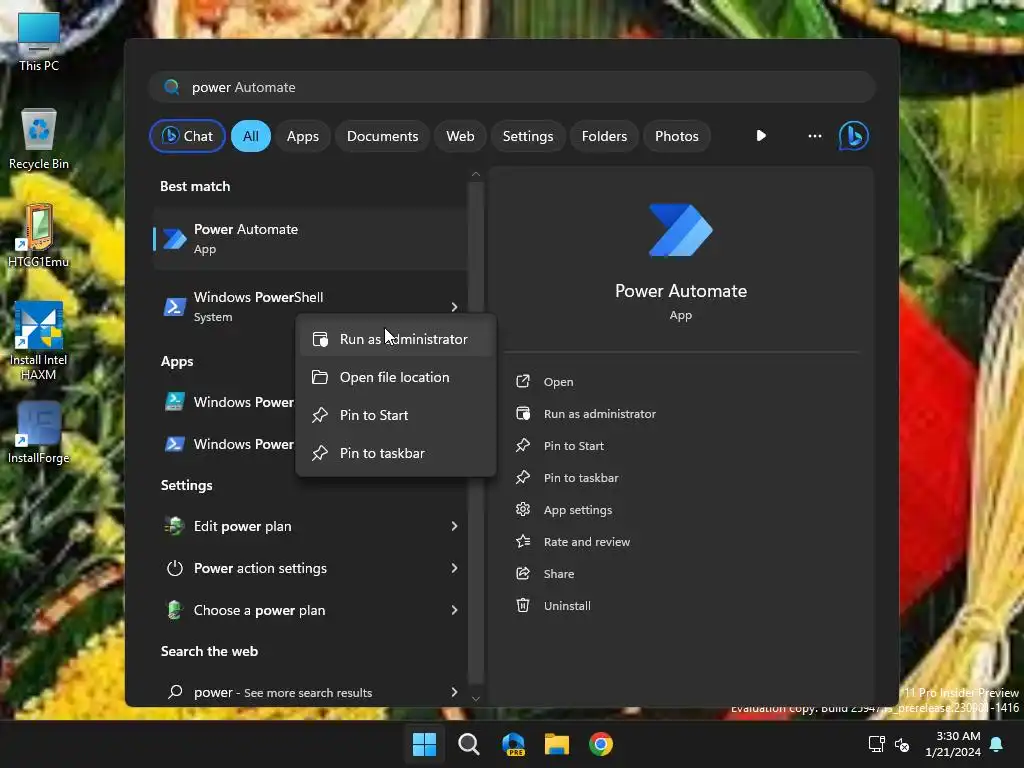This screenshot has height=768, width=1024.
Task: Click App settings in details pane
Action: point(577,509)
